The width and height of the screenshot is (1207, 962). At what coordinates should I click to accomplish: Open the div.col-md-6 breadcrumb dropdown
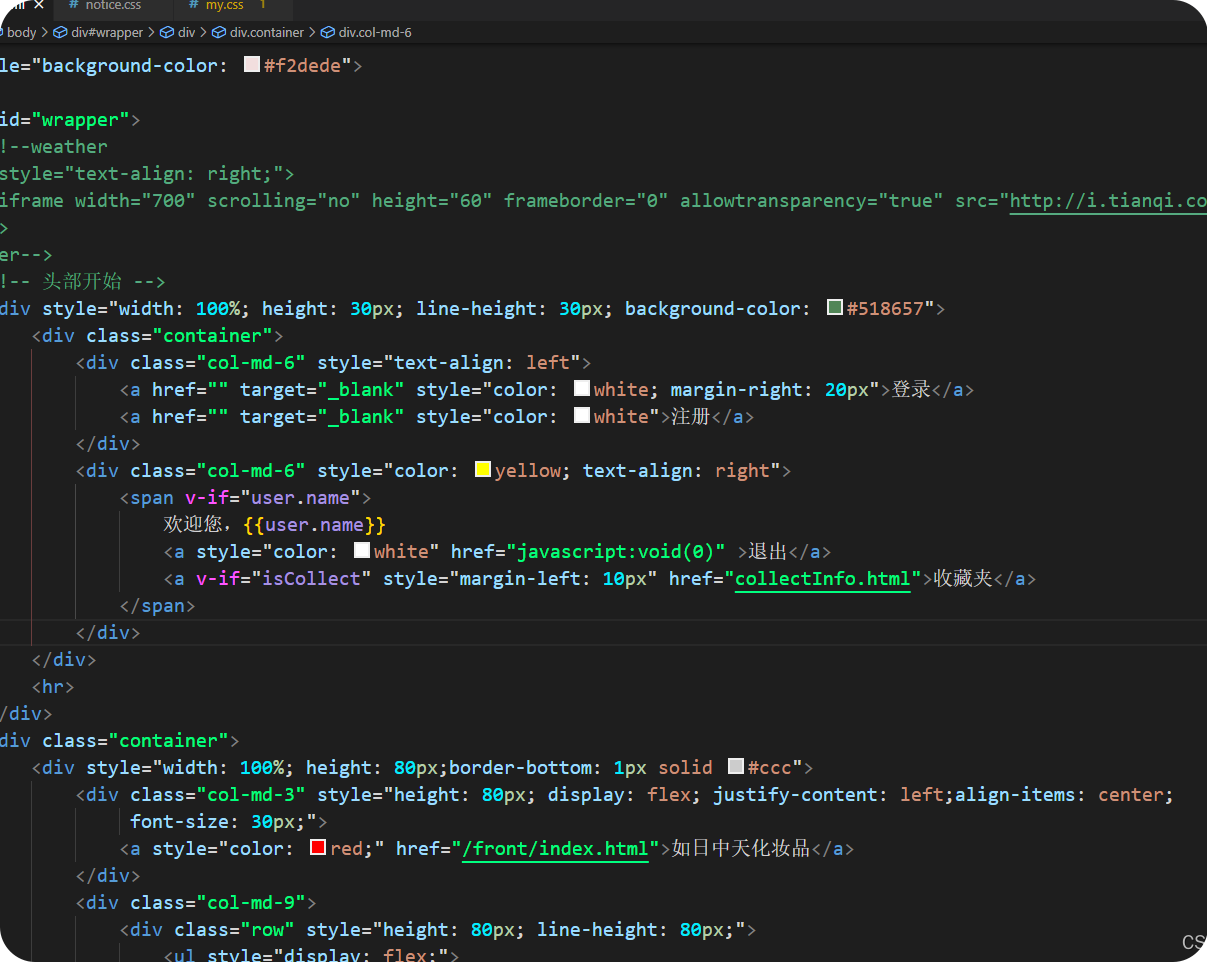(375, 33)
